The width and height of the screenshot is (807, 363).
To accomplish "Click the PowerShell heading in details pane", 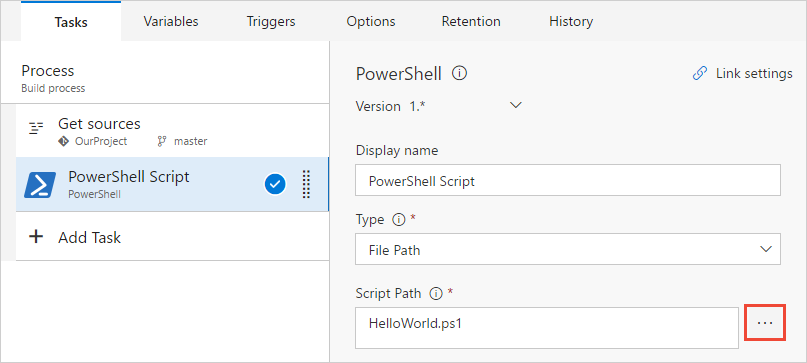I will coord(399,74).
